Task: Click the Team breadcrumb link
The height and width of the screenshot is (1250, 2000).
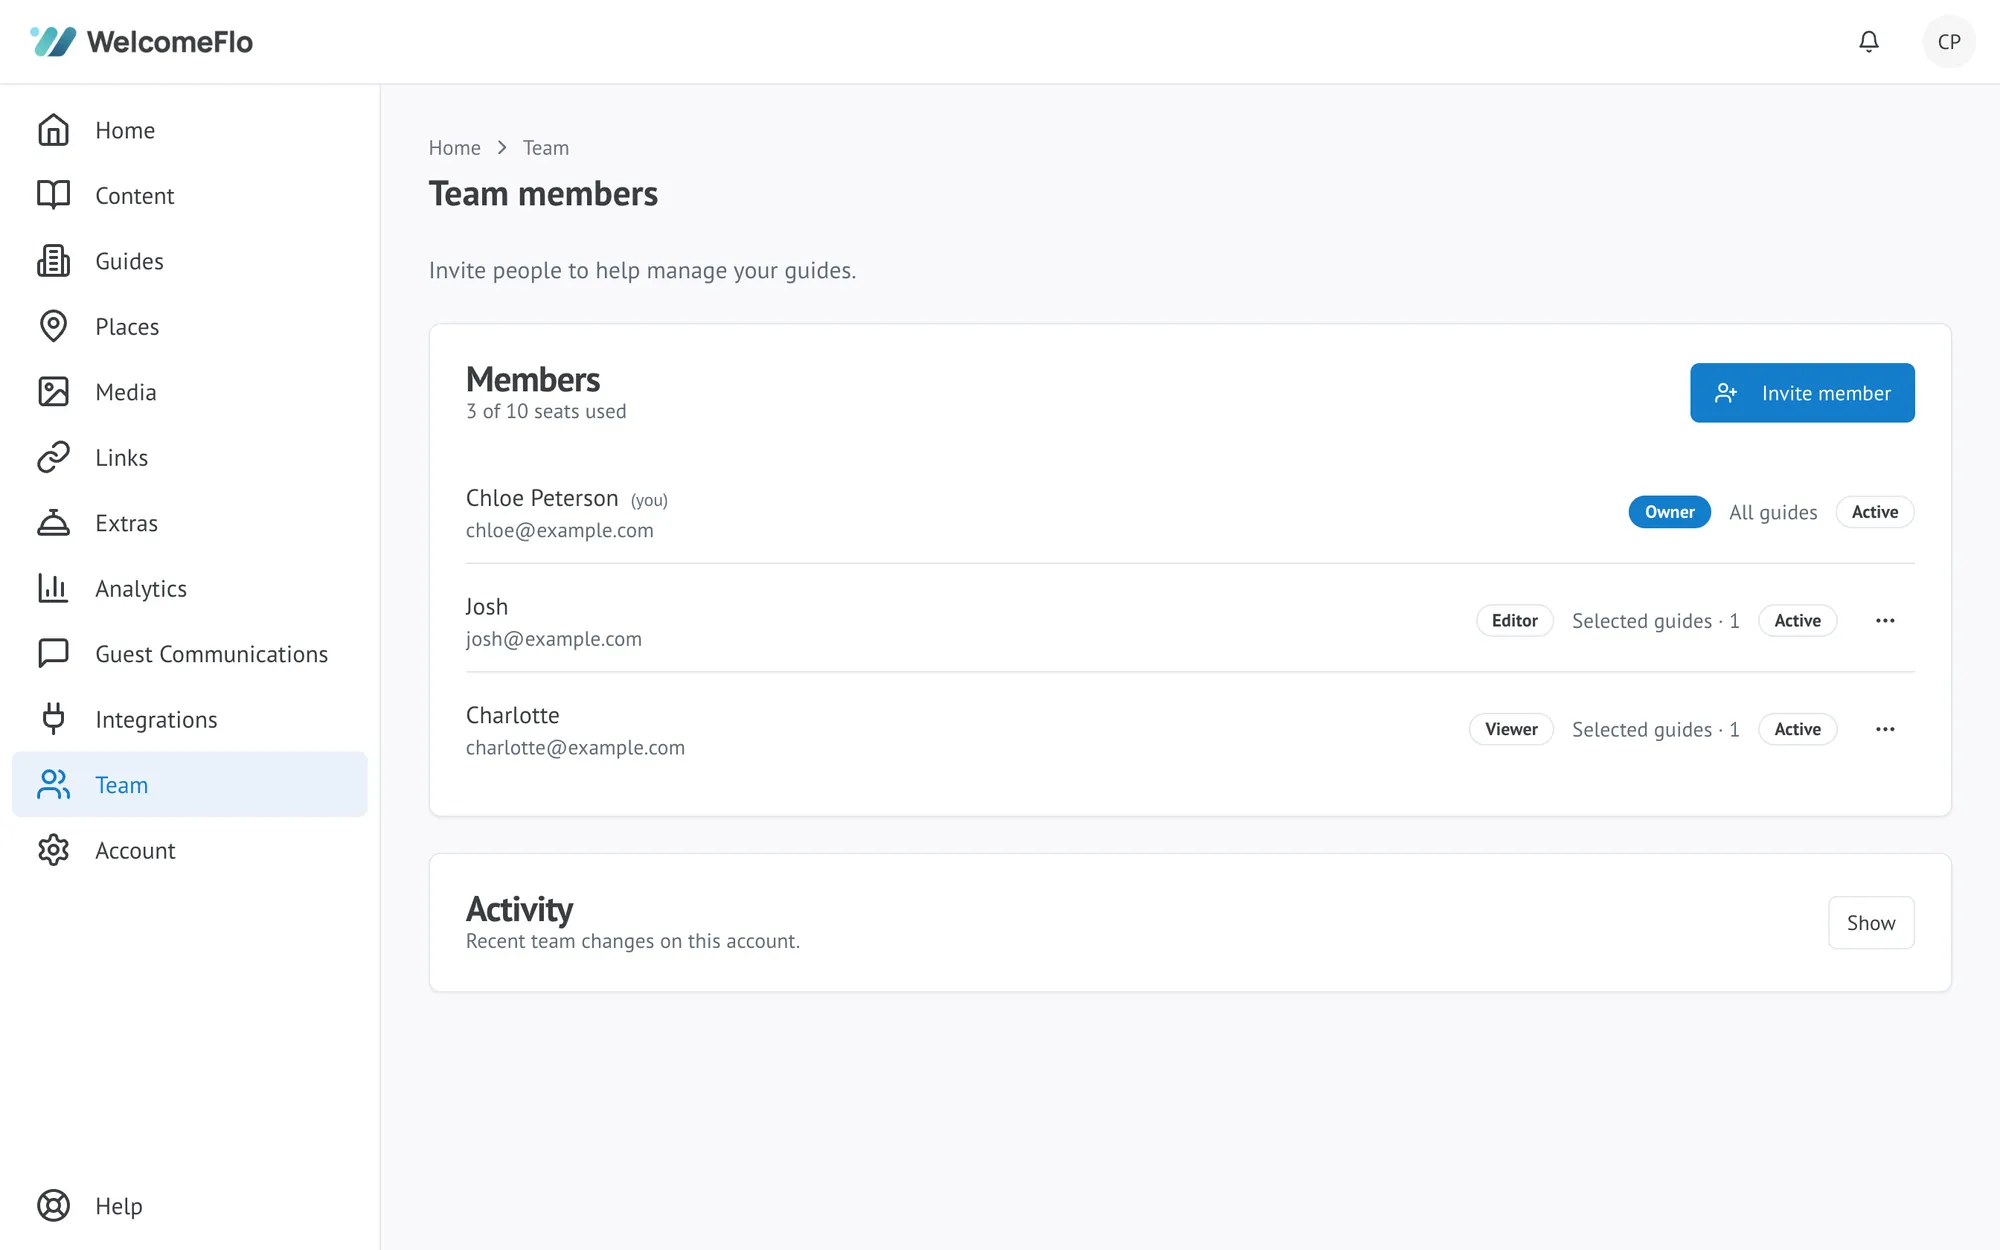Action: coord(546,148)
